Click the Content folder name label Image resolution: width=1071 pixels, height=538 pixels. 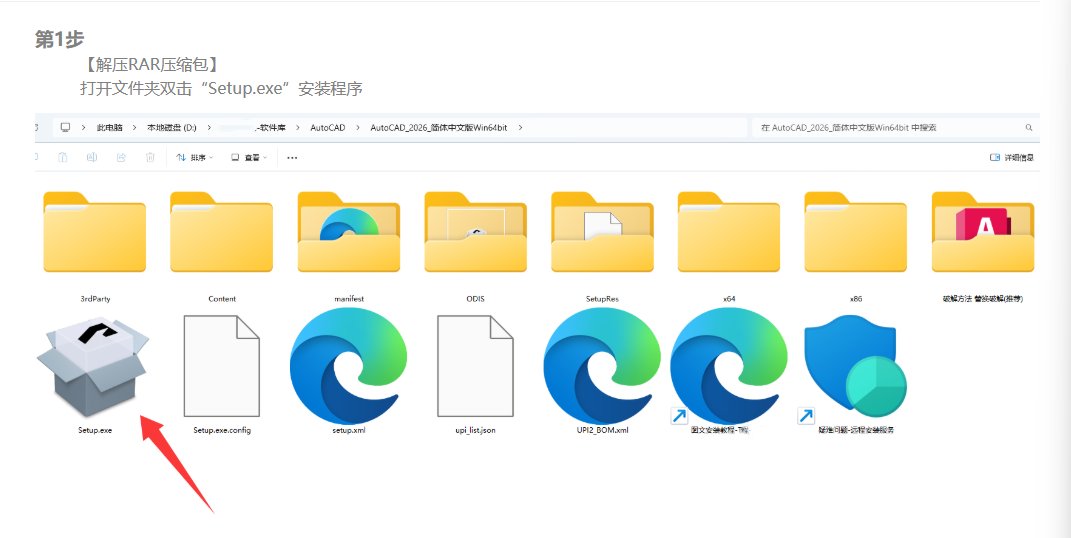pos(222,299)
